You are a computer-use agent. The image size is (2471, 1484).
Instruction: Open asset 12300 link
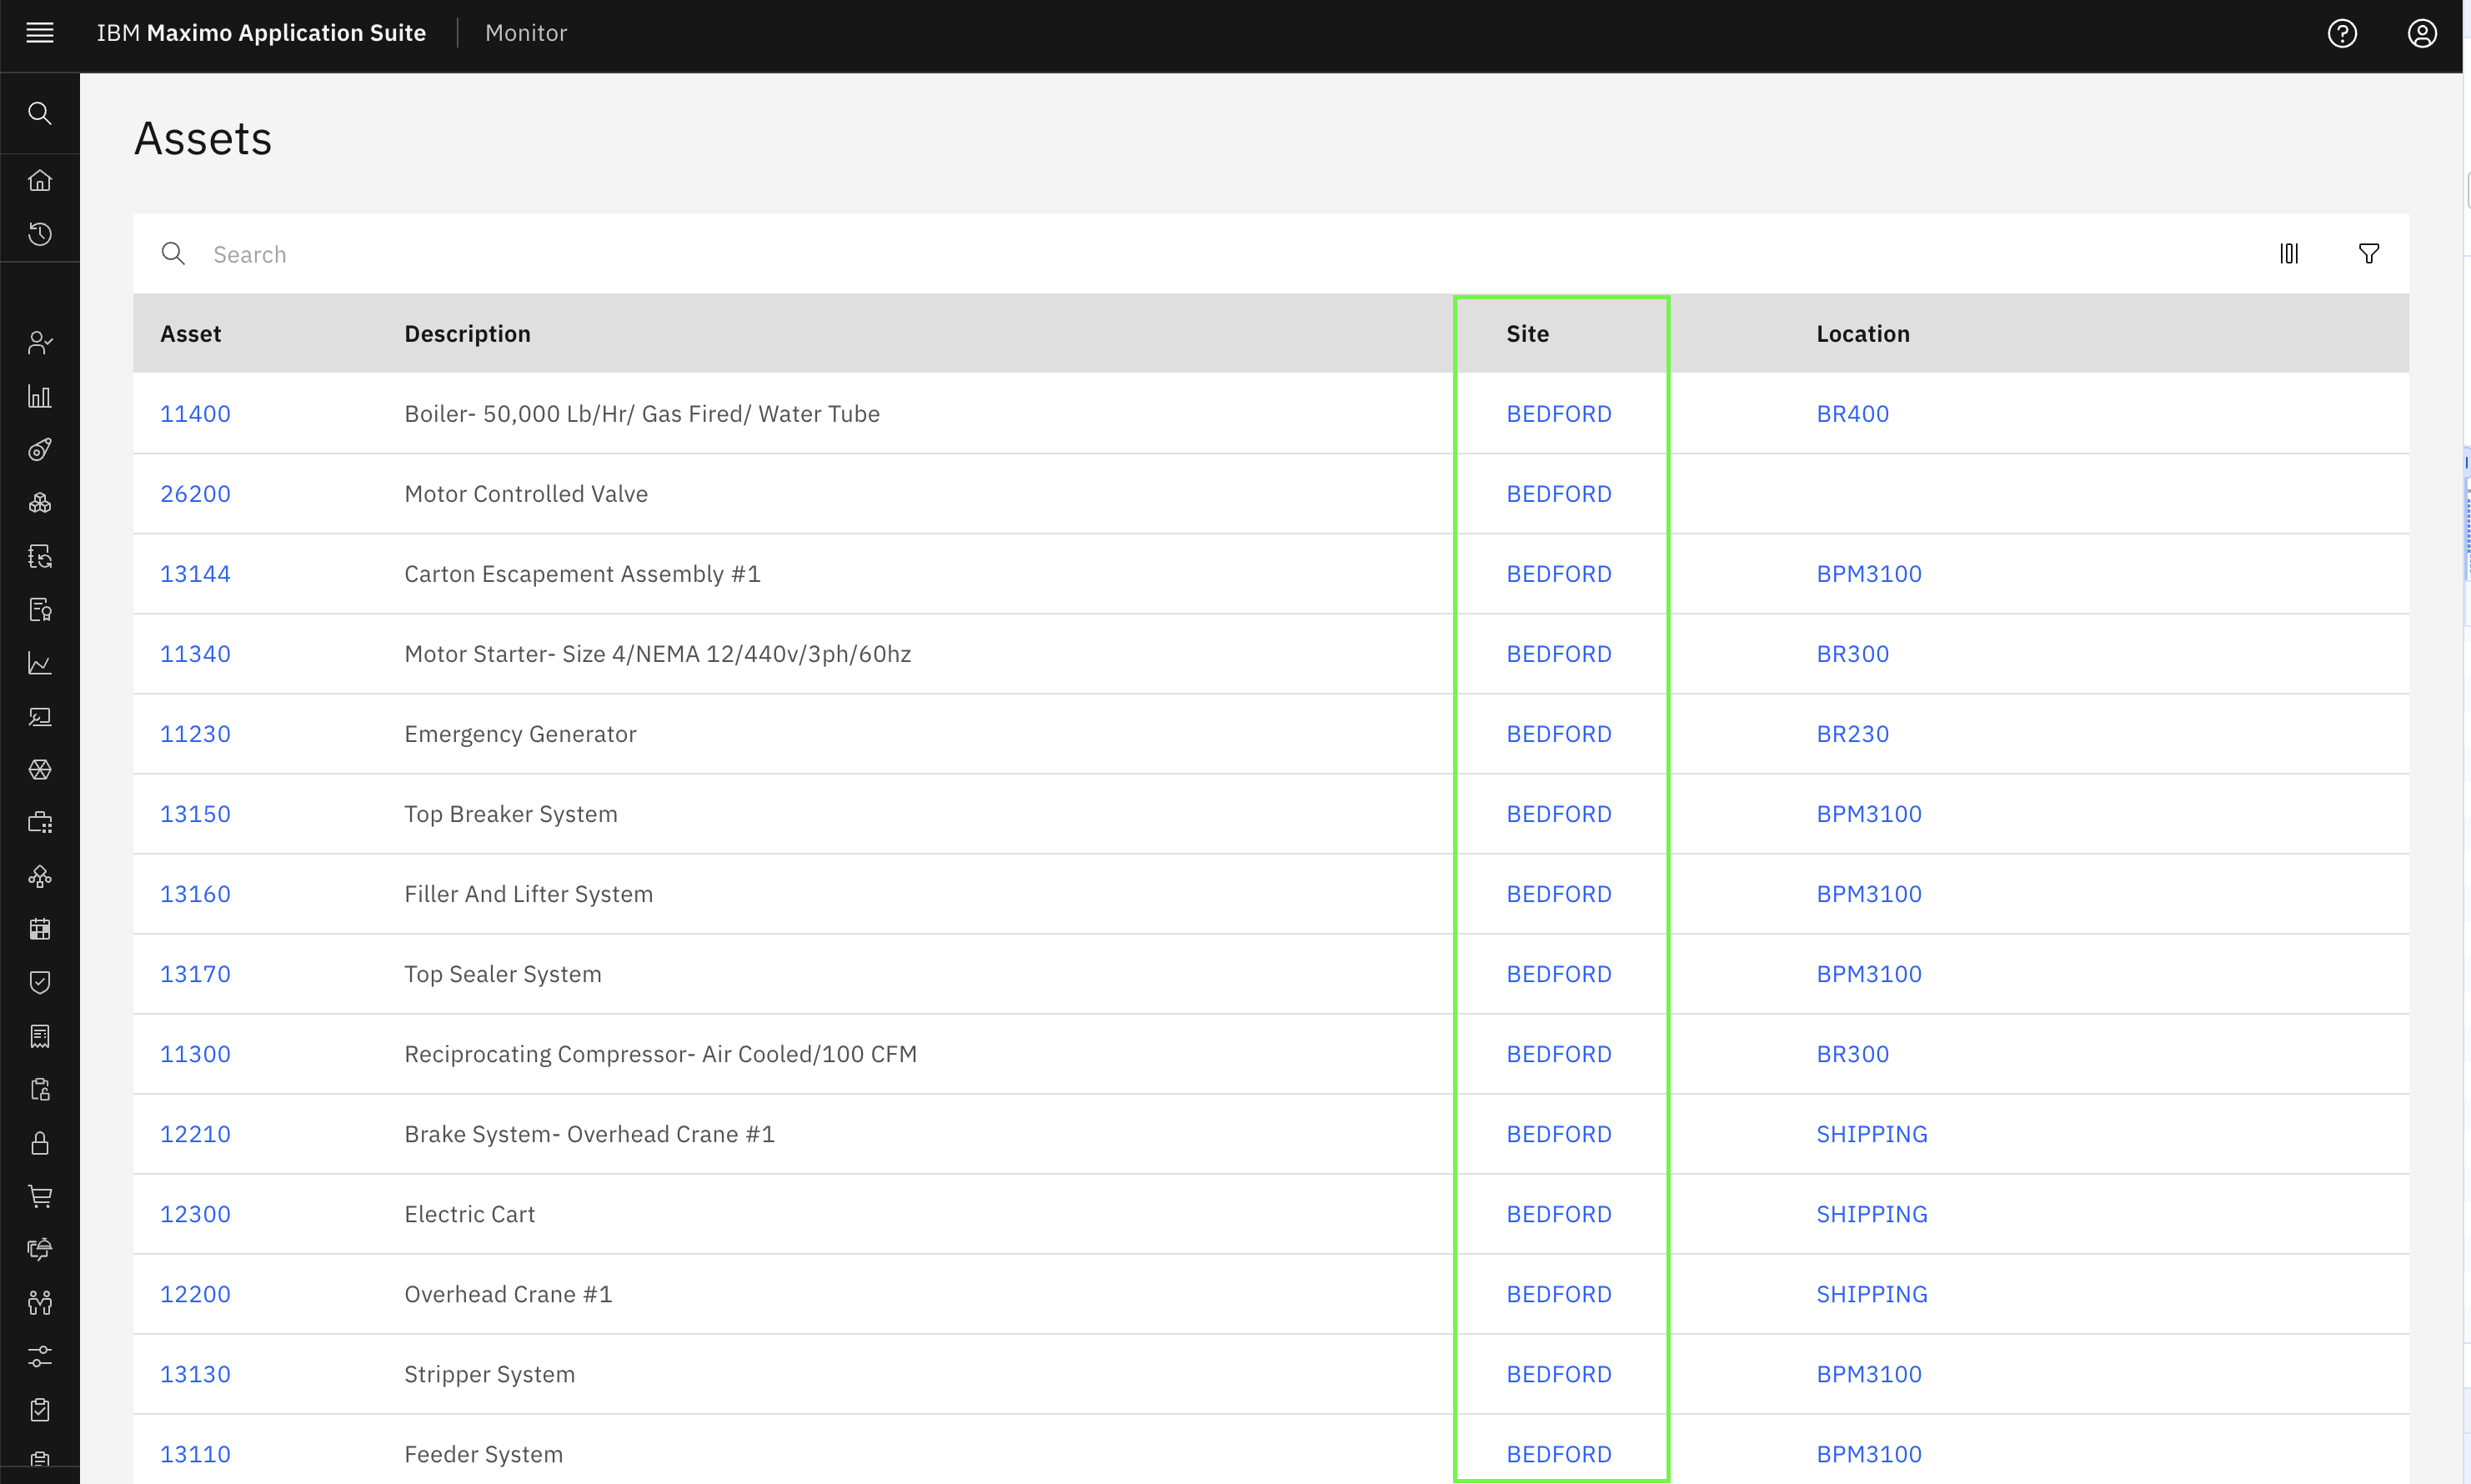click(195, 1214)
